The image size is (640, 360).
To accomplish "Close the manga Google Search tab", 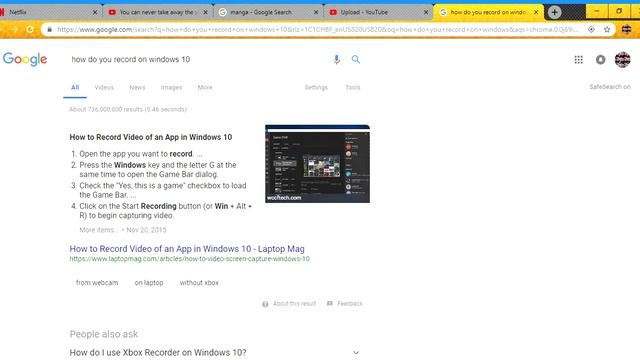I will [x=316, y=12].
